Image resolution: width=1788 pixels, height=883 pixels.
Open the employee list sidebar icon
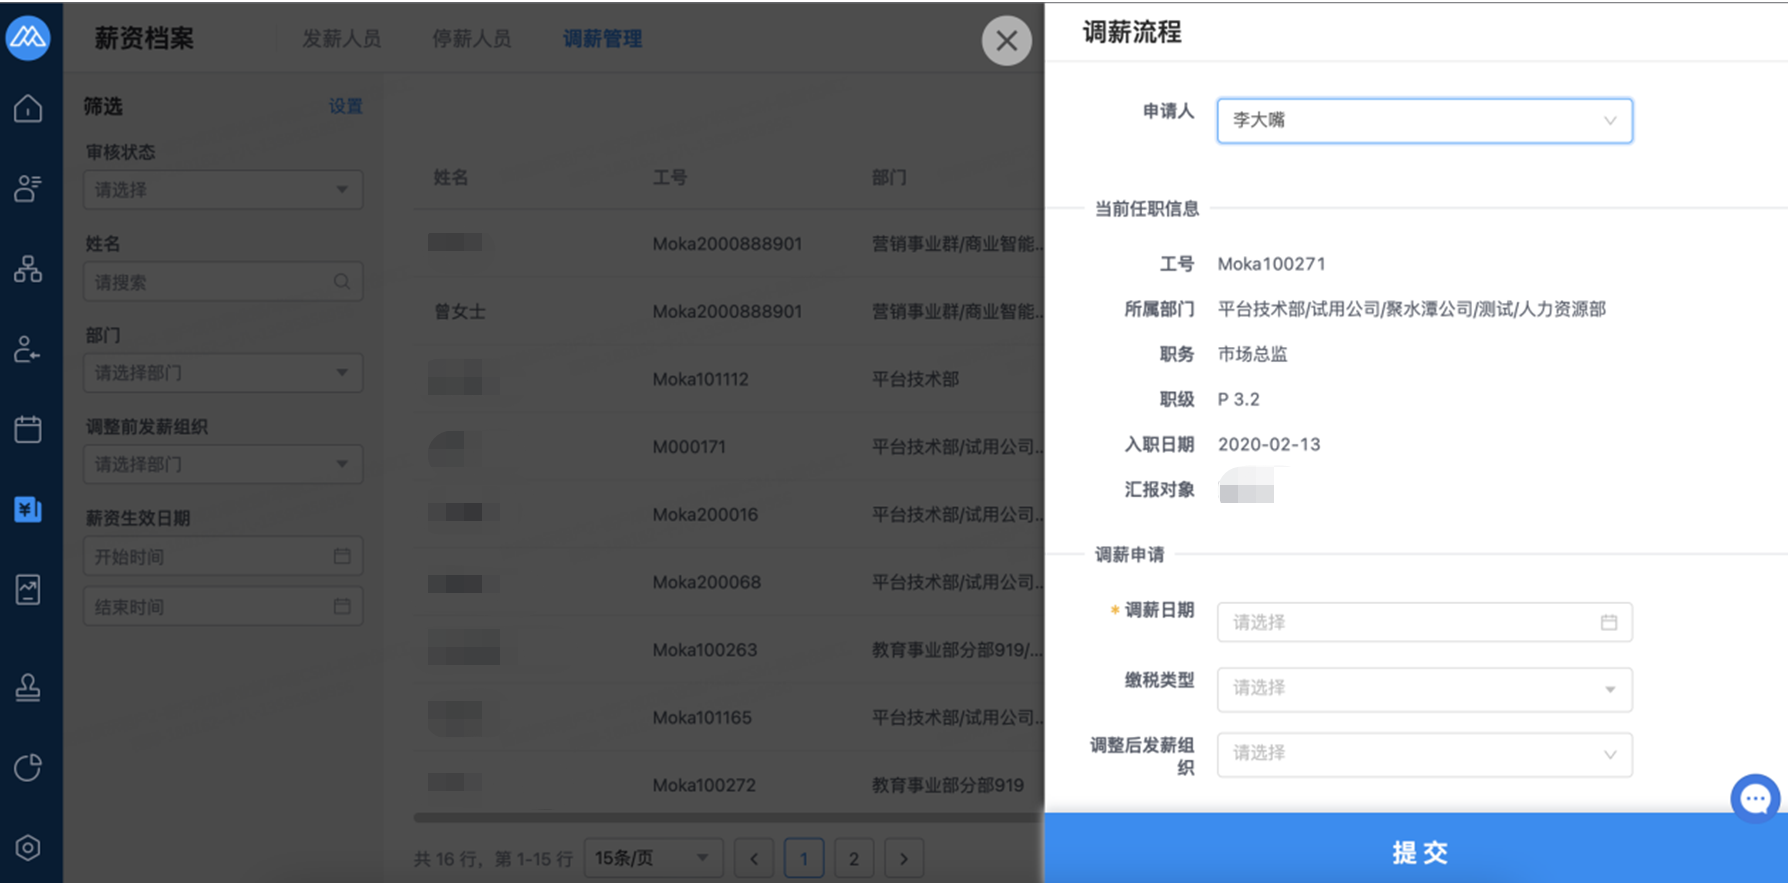pos(28,188)
